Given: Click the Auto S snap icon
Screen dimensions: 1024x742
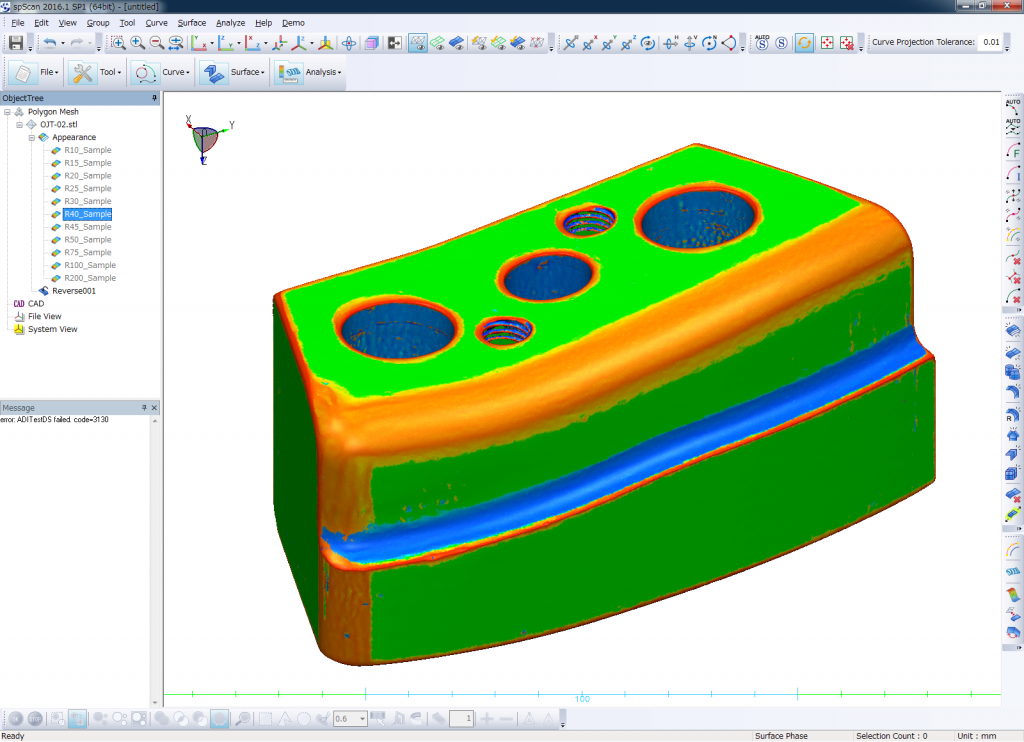Looking at the screenshot, I should (x=762, y=43).
